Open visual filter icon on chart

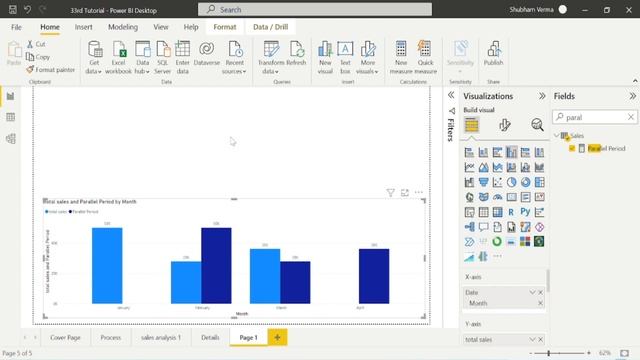(391, 193)
